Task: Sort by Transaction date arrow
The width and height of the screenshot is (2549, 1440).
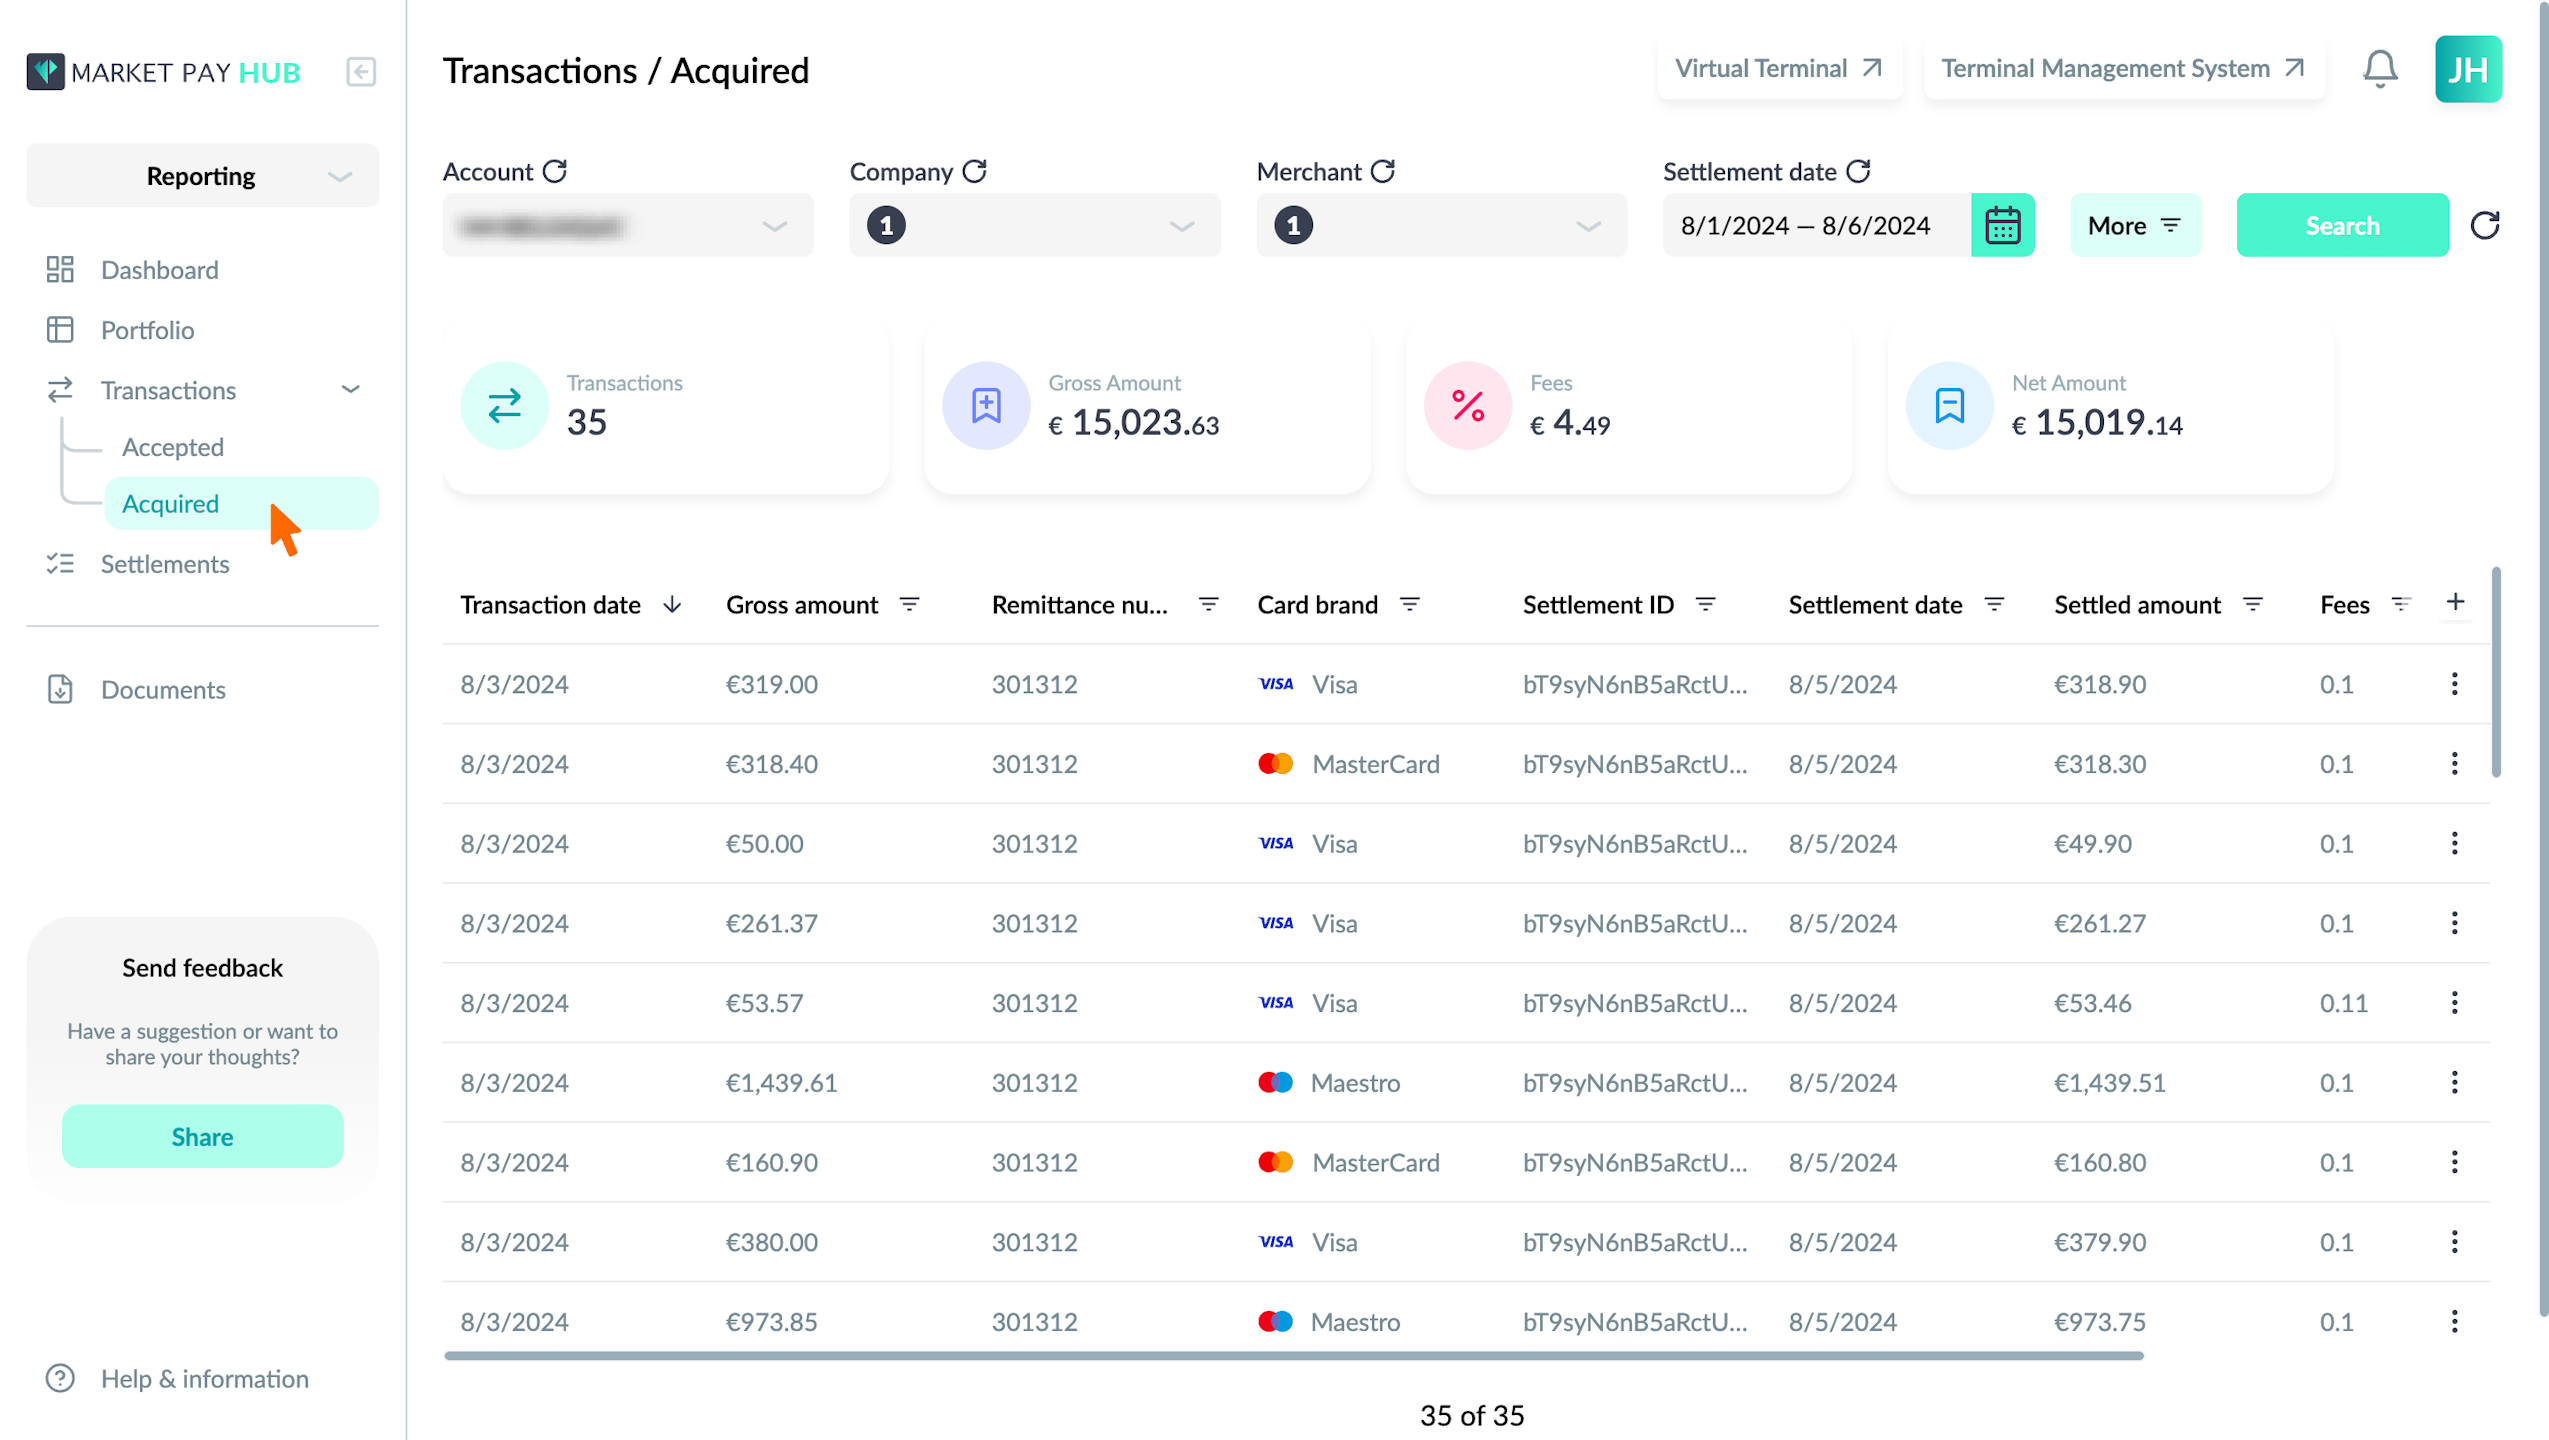Action: tap(672, 604)
